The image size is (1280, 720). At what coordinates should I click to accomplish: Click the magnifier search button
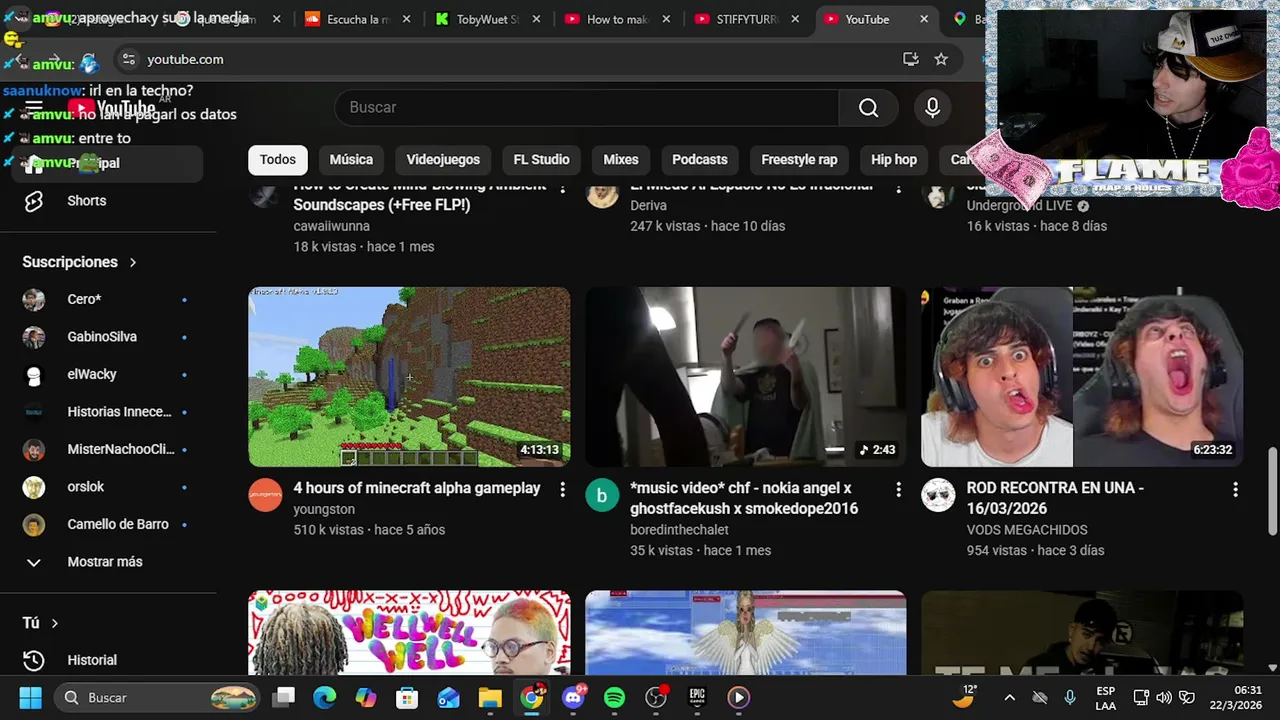[868, 108]
